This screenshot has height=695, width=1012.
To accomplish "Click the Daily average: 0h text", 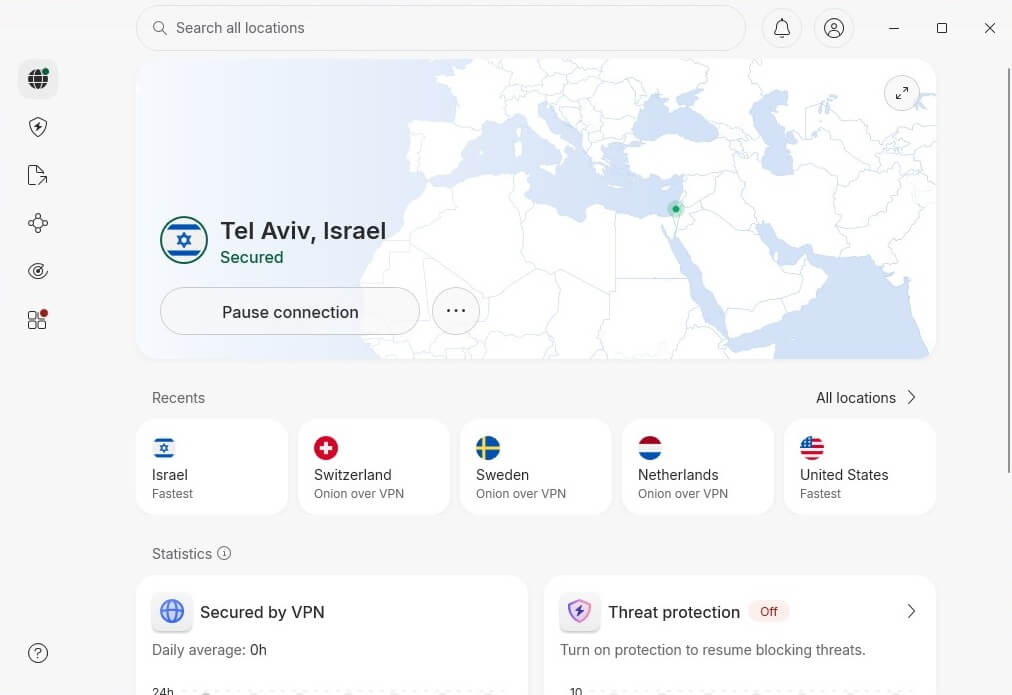I will pyautogui.click(x=209, y=650).
